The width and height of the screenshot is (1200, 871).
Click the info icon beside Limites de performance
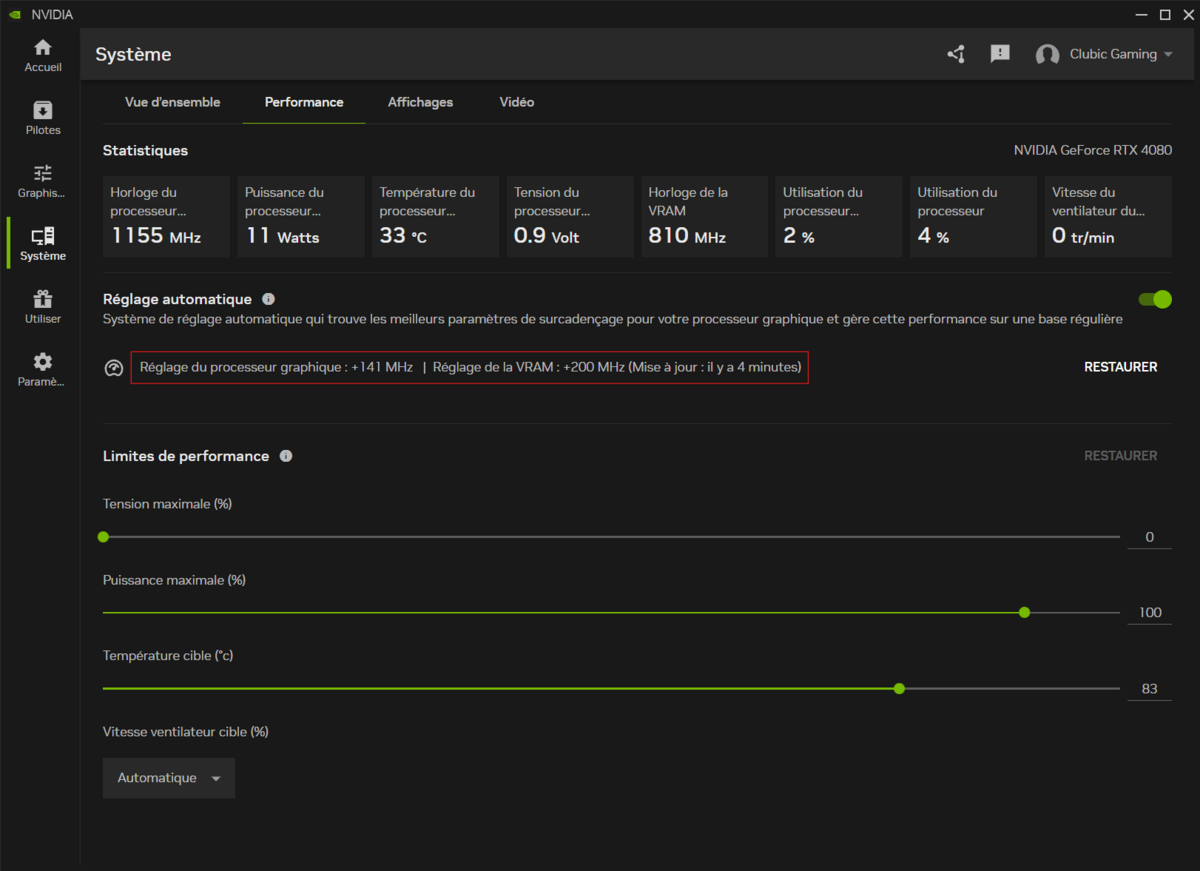pos(286,456)
